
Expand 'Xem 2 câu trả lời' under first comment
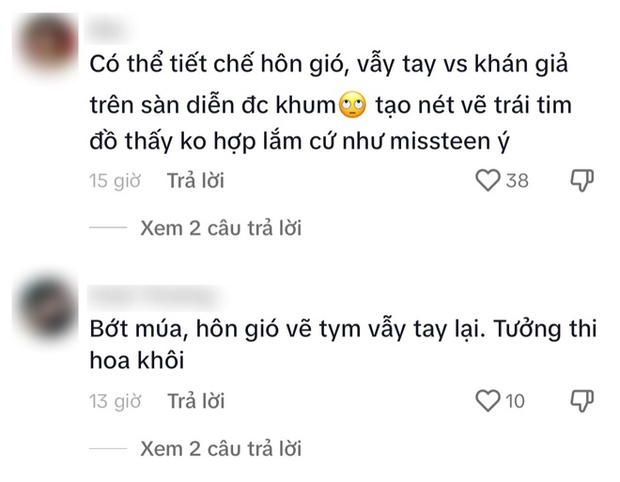click(x=221, y=228)
